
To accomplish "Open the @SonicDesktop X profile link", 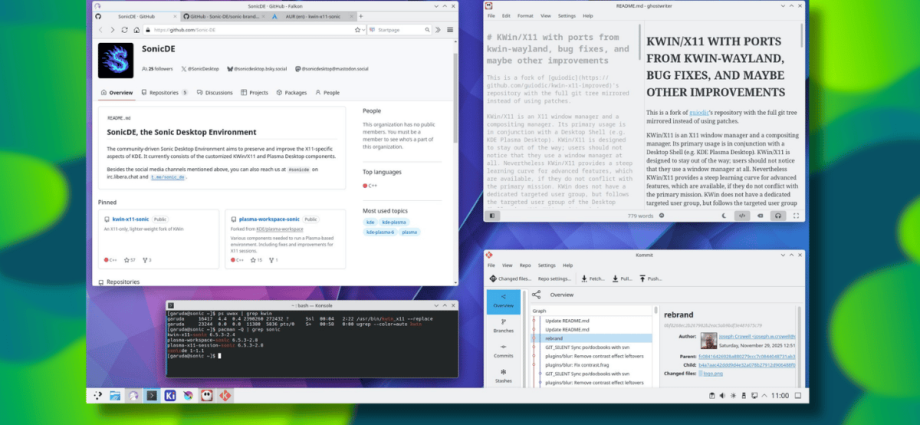I will 200,69.
